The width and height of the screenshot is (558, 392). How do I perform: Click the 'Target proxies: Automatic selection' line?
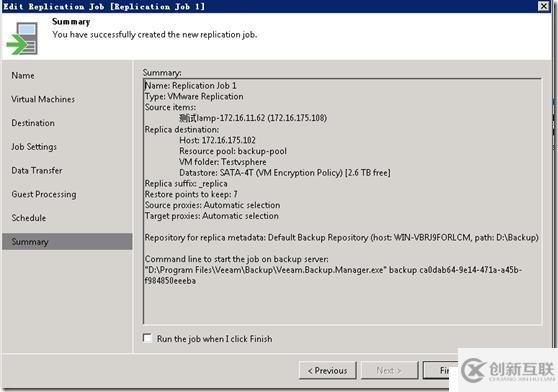coord(212,216)
